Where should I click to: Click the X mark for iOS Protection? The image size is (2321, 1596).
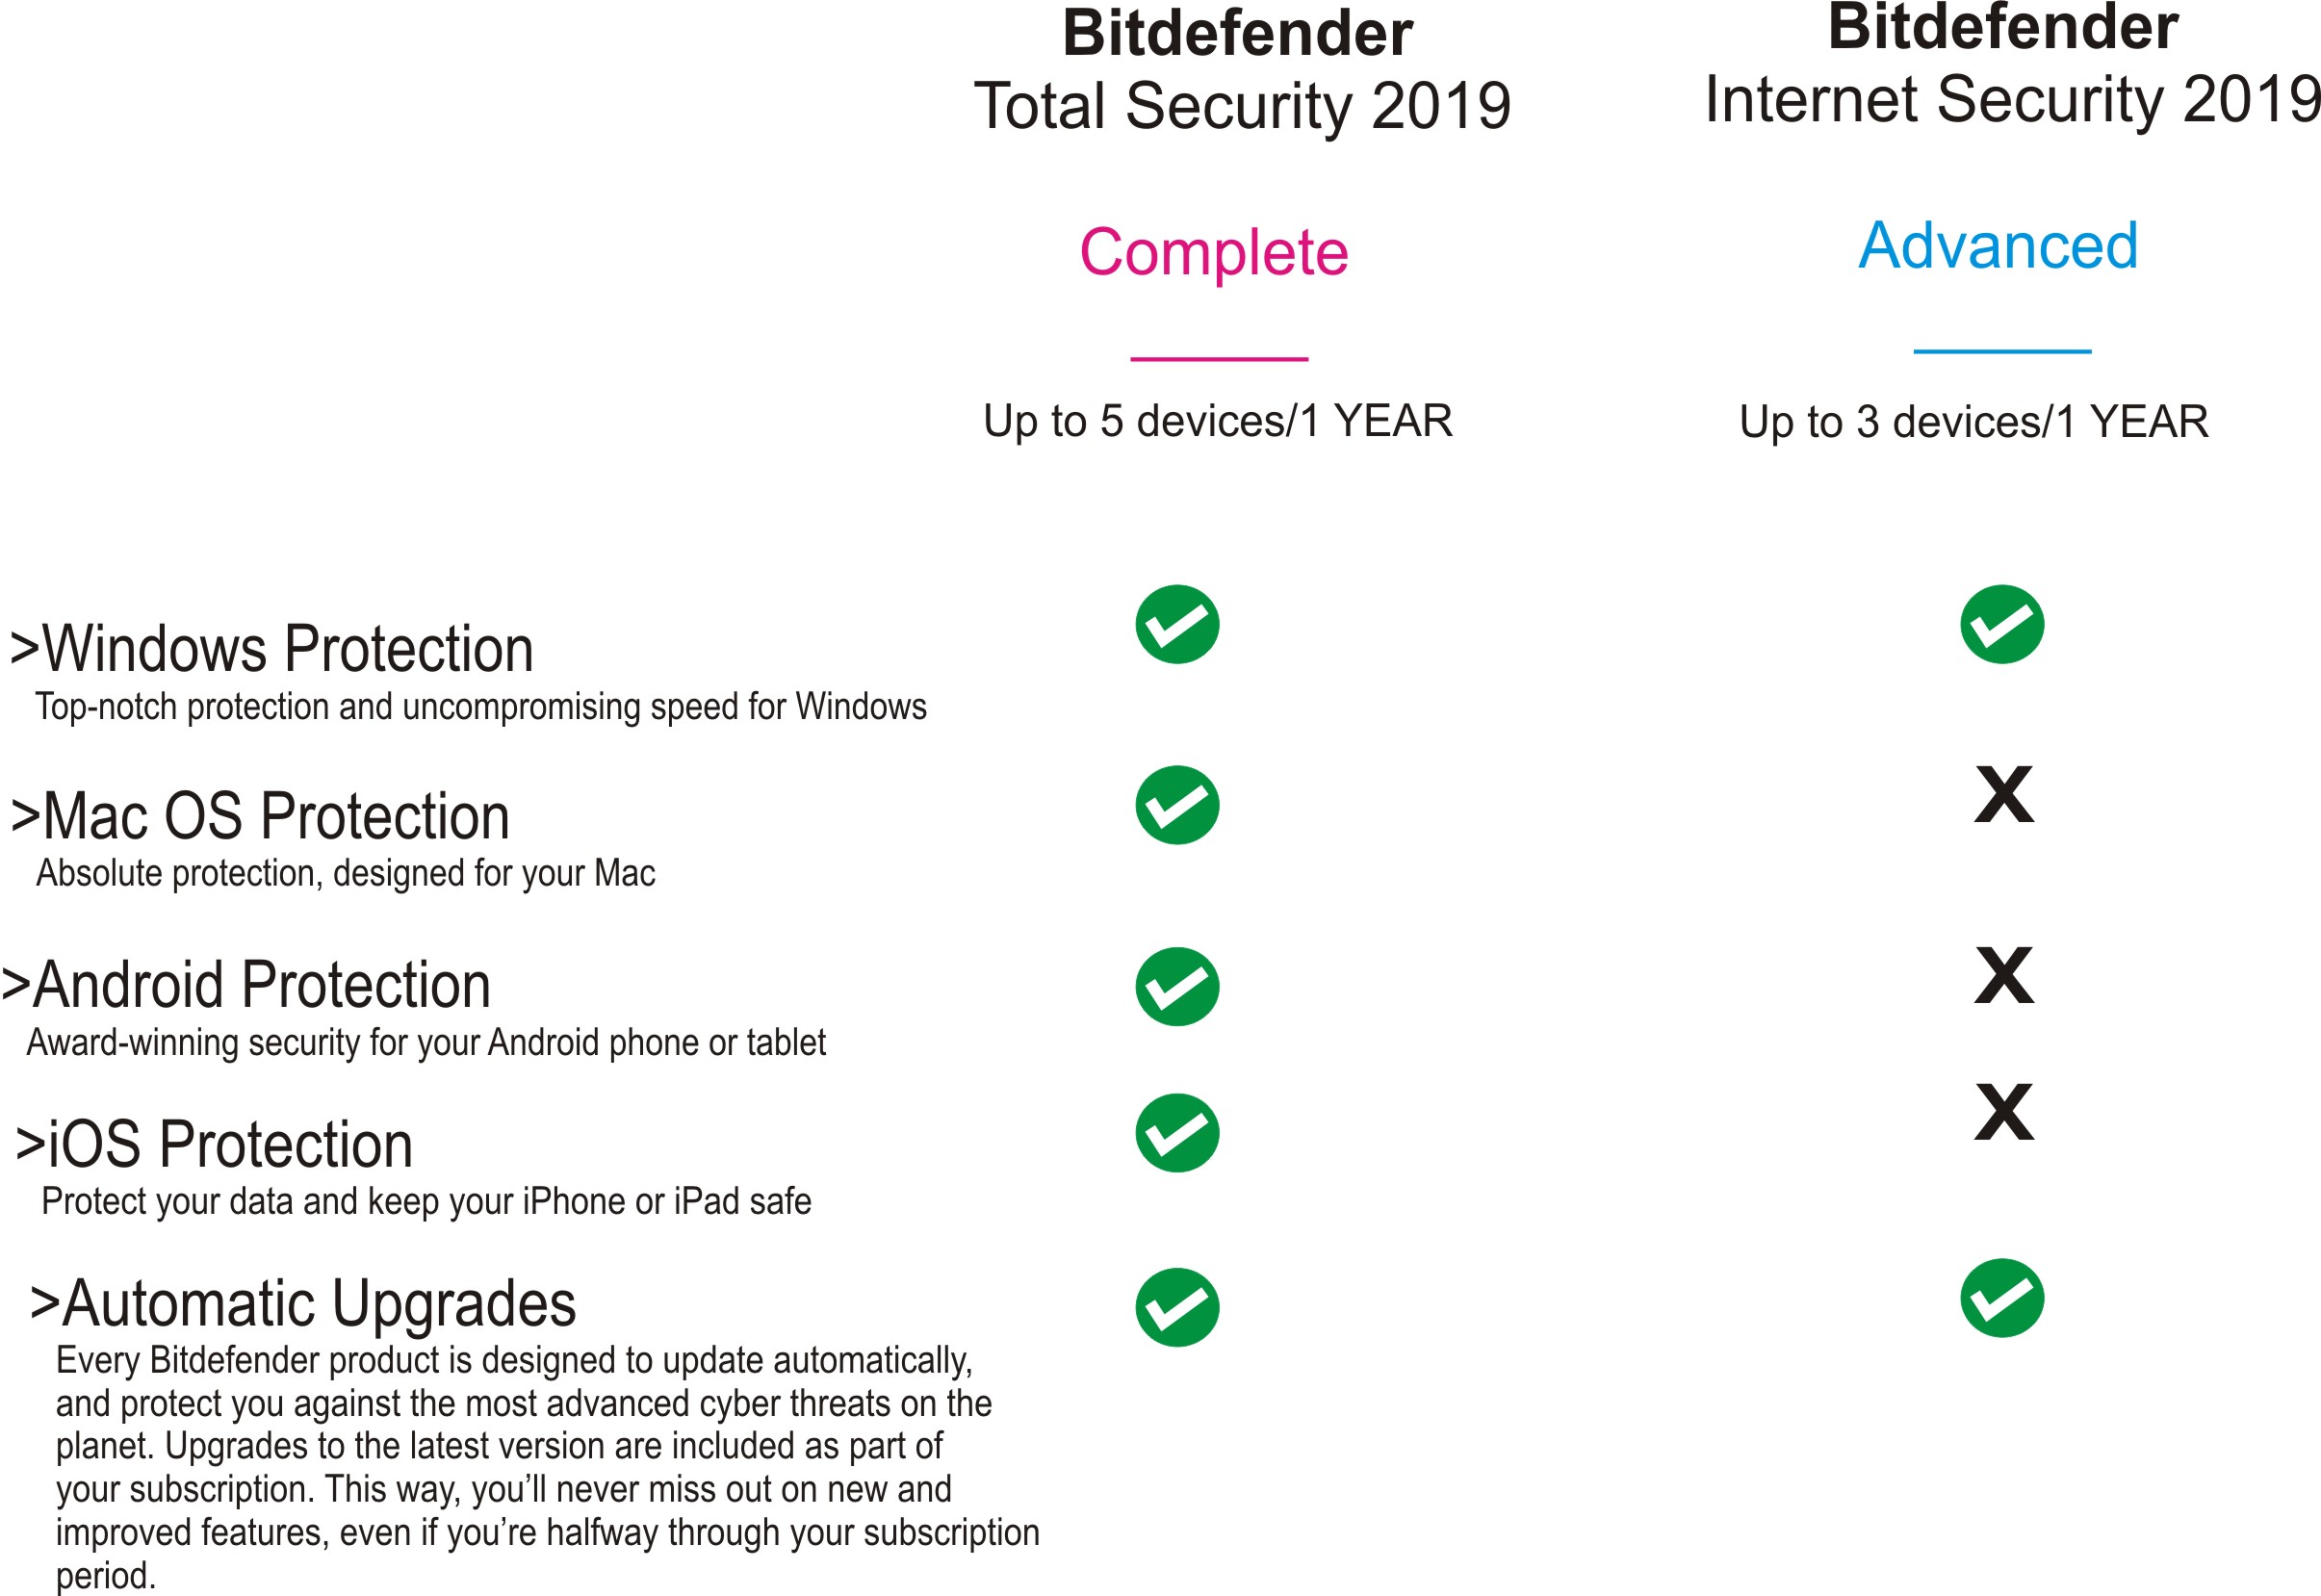pyautogui.click(x=2004, y=1111)
